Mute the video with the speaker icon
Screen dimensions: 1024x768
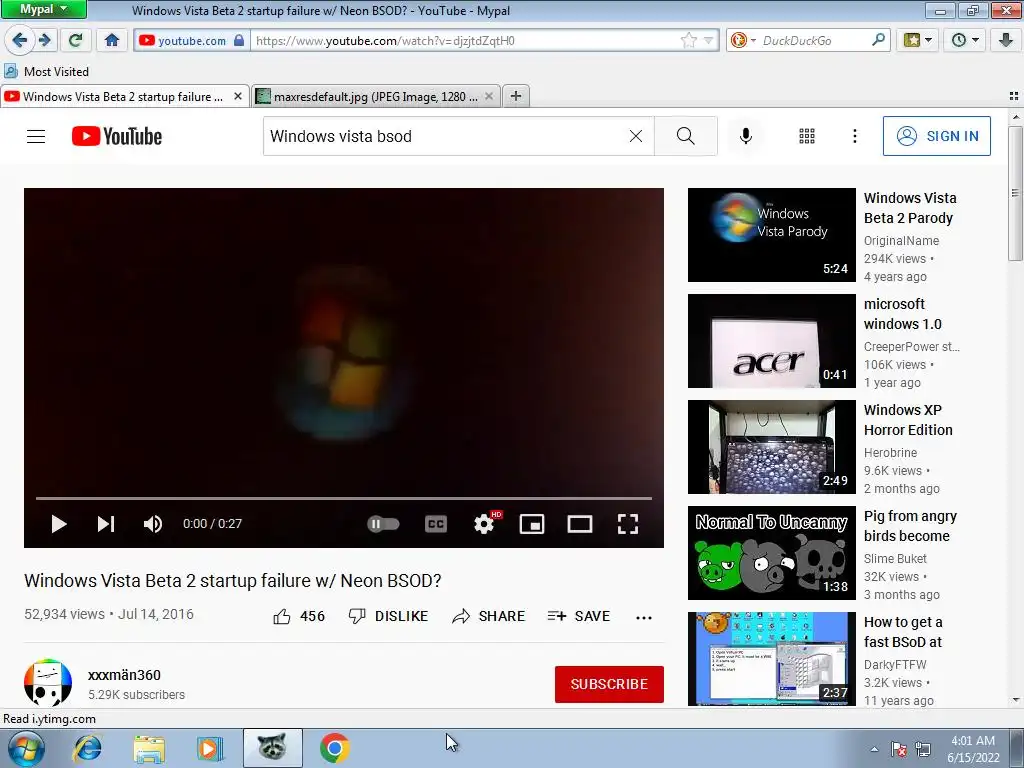click(153, 524)
